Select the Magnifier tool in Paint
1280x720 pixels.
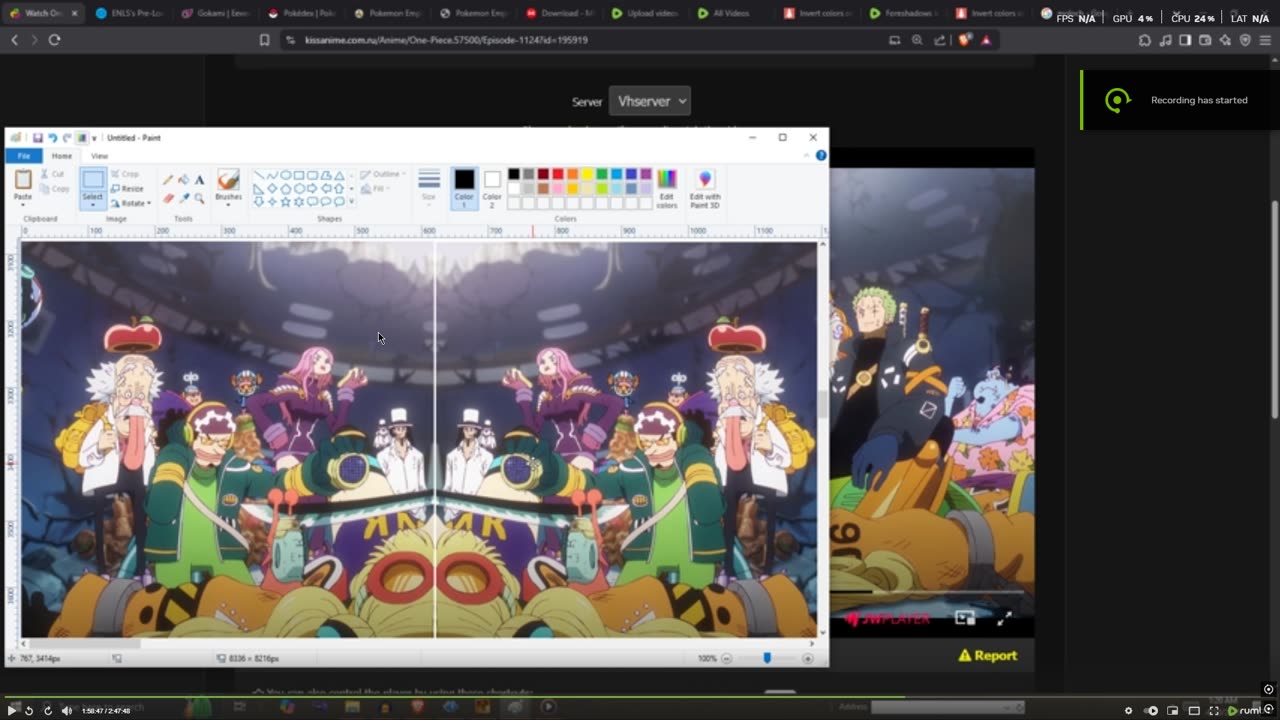(199, 198)
